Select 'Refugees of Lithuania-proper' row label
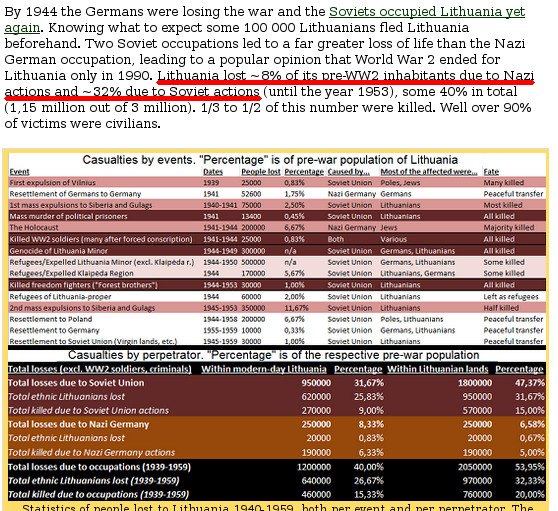This screenshot has height=511, width=558. (60, 297)
